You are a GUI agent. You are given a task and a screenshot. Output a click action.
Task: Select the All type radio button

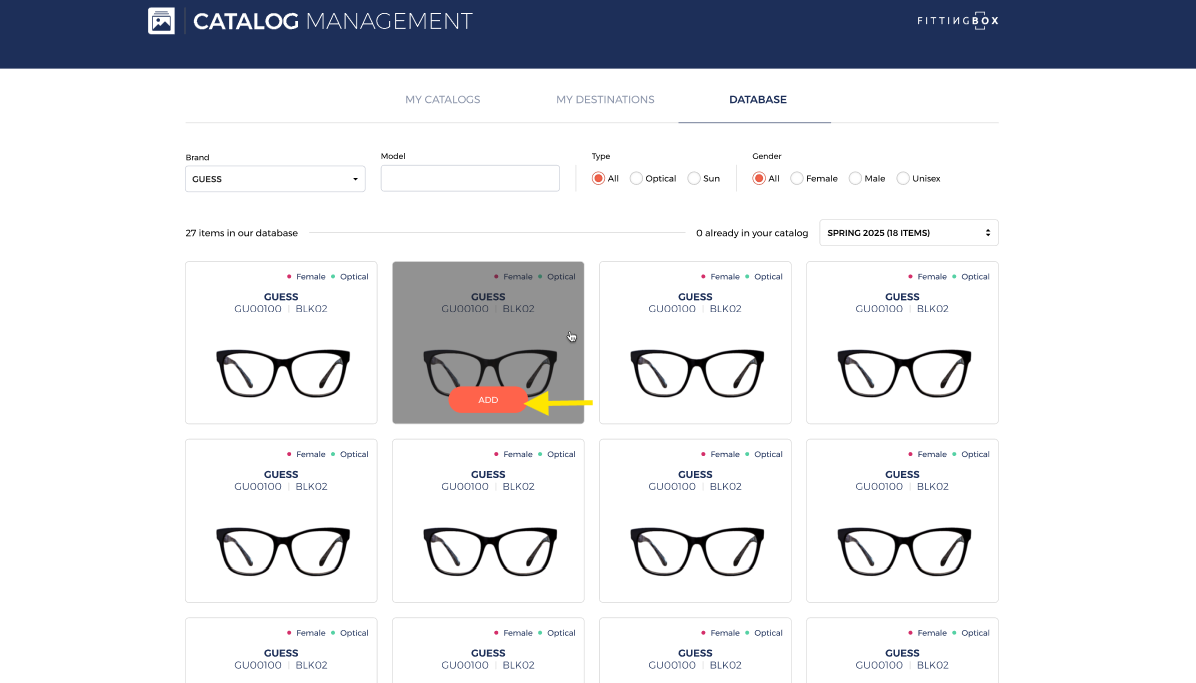coord(599,179)
